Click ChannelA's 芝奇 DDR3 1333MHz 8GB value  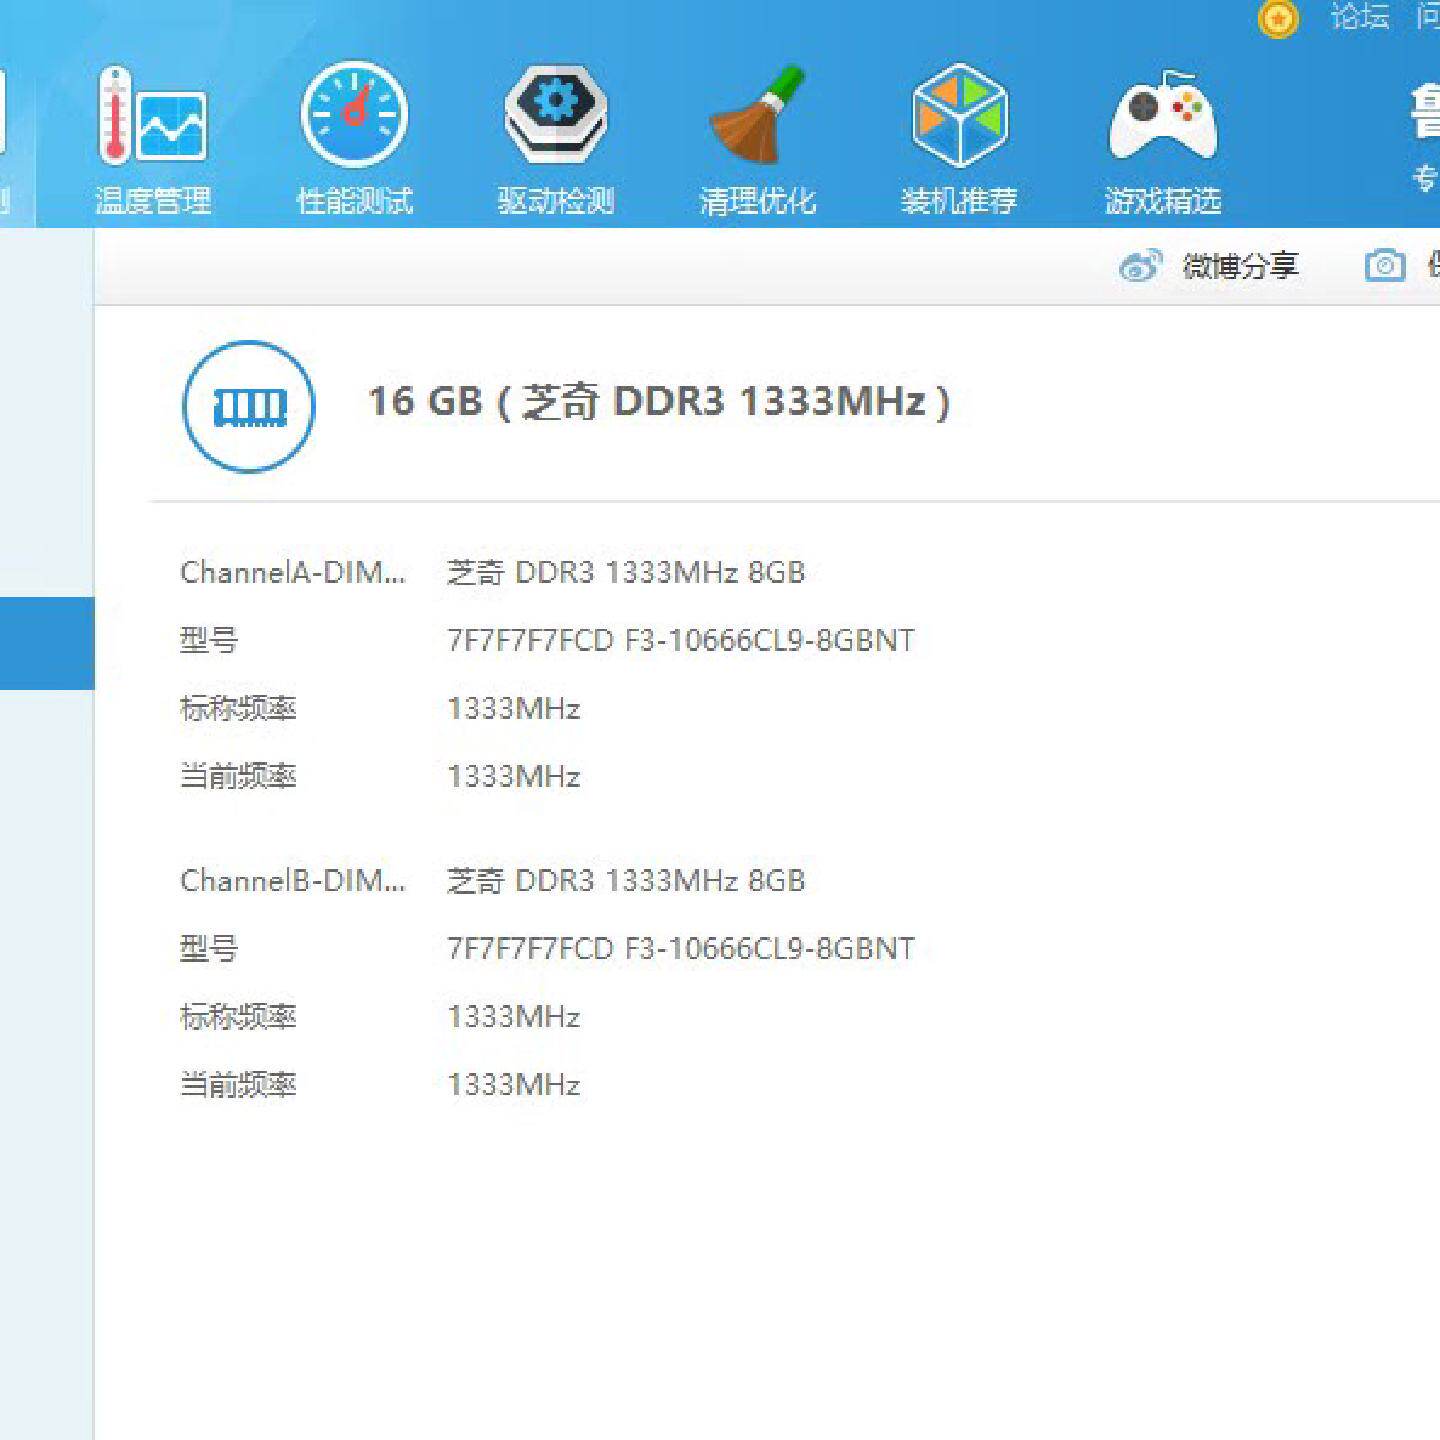click(626, 572)
